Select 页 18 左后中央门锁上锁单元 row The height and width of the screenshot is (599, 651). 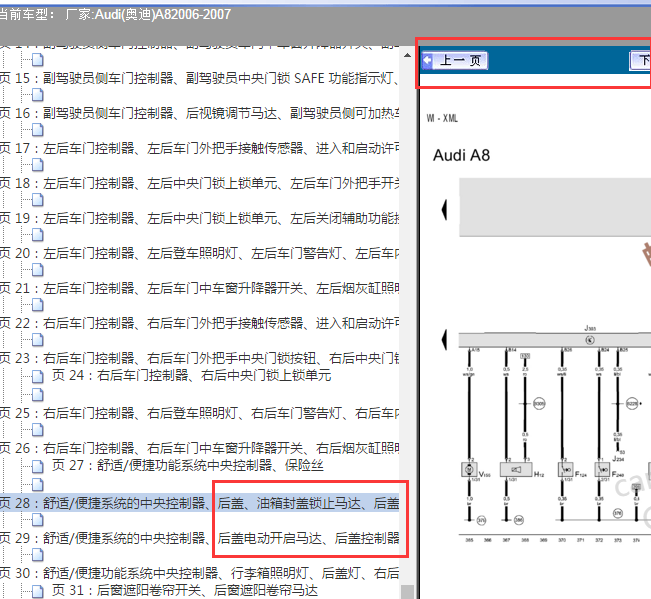(x=199, y=183)
